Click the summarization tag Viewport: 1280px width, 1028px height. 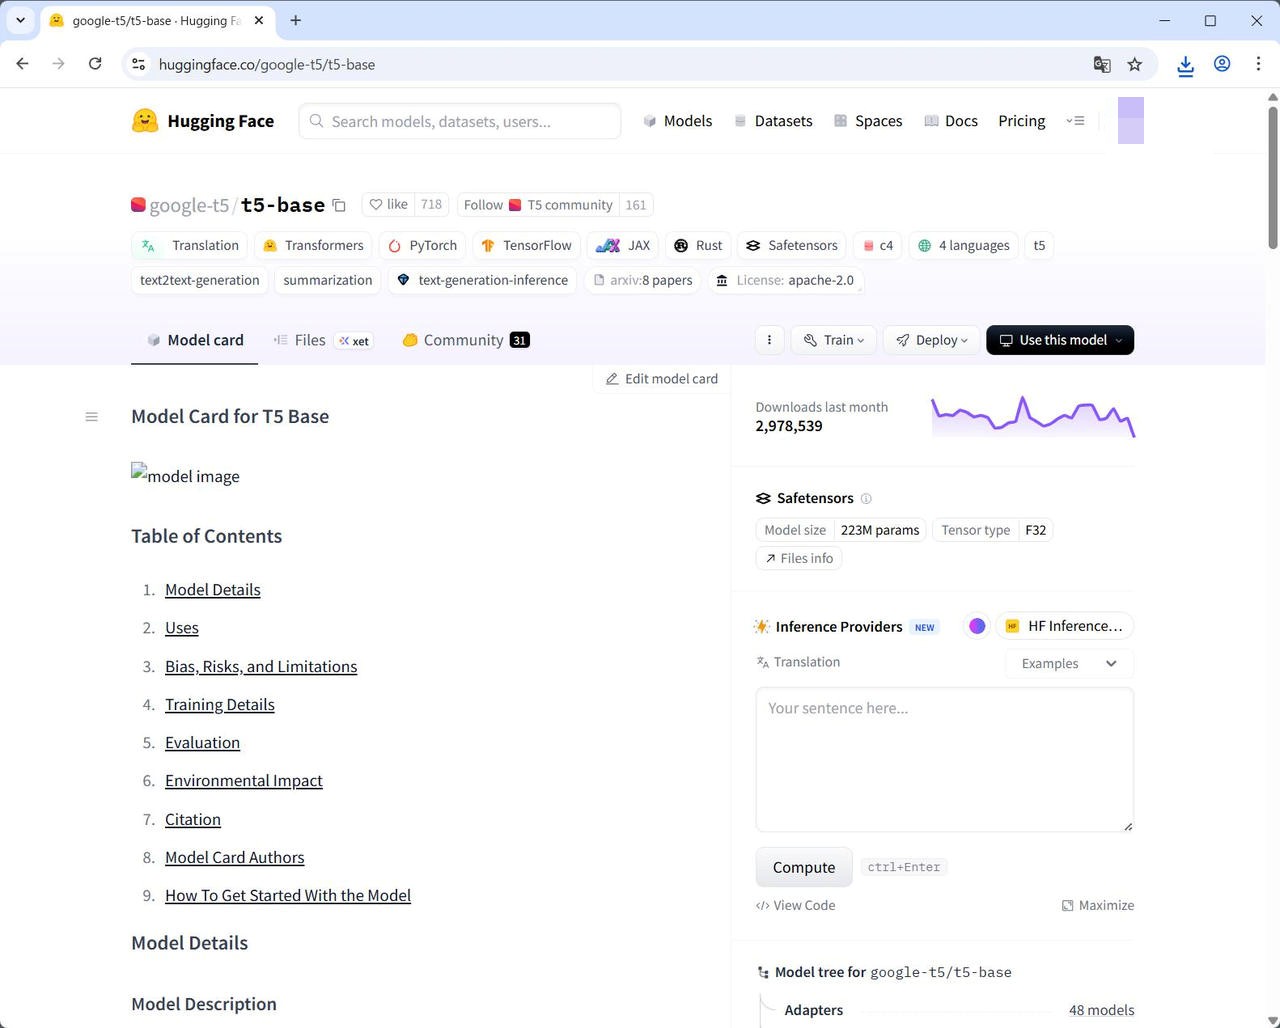[x=328, y=280]
